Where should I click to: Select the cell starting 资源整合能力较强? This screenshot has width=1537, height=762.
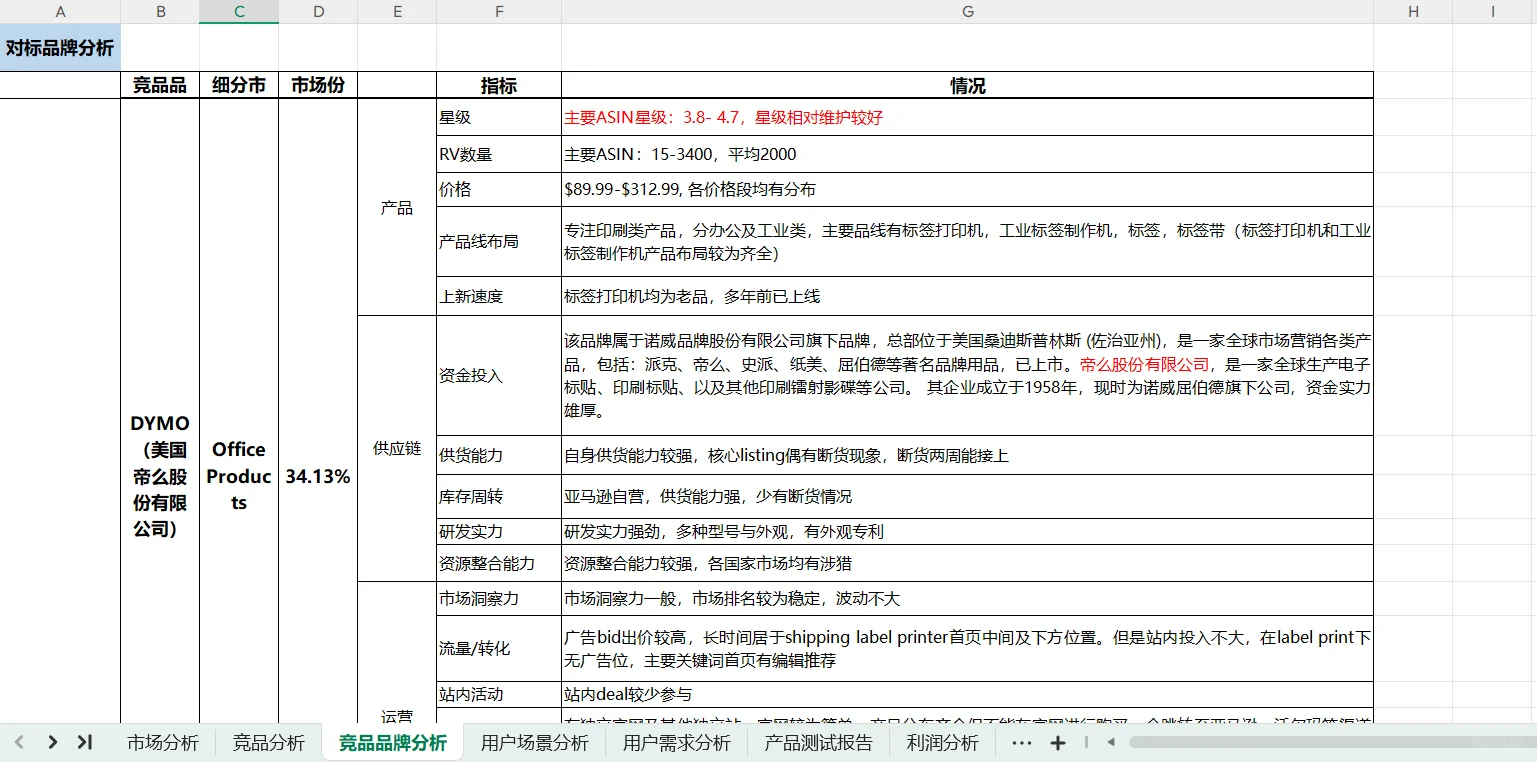[967, 563]
